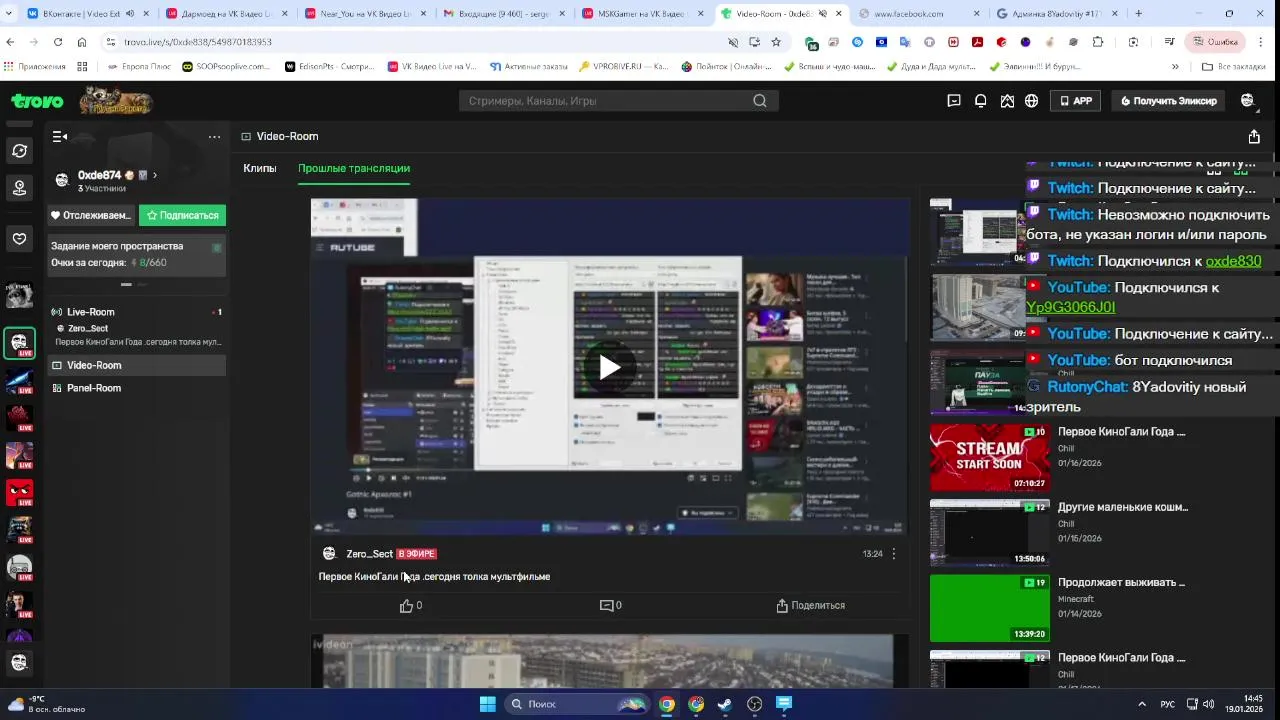Screen dimensions: 1280x720
Task: Open the Discover compass icon in left rail
Action: [19, 151]
